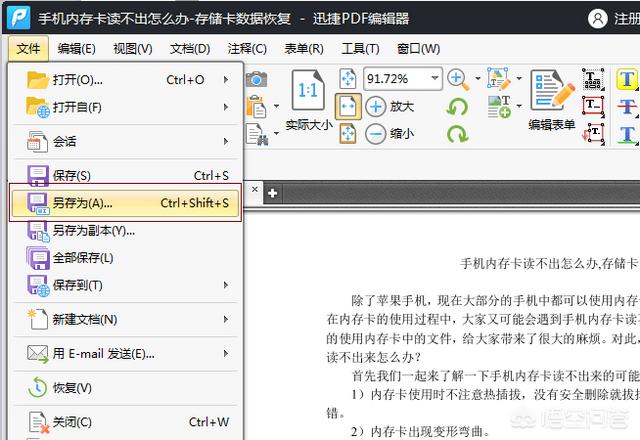The height and width of the screenshot is (440, 640).
Task: Expand the zoom tool dropdown arrow
Action: coord(478,78)
